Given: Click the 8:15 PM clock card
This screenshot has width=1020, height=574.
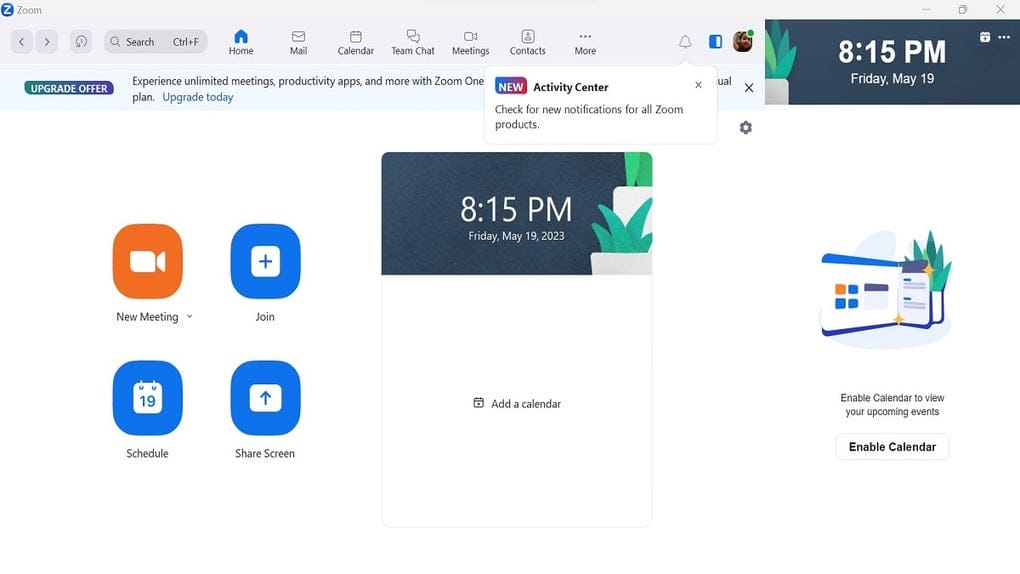Looking at the screenshot, I should 517,213.
